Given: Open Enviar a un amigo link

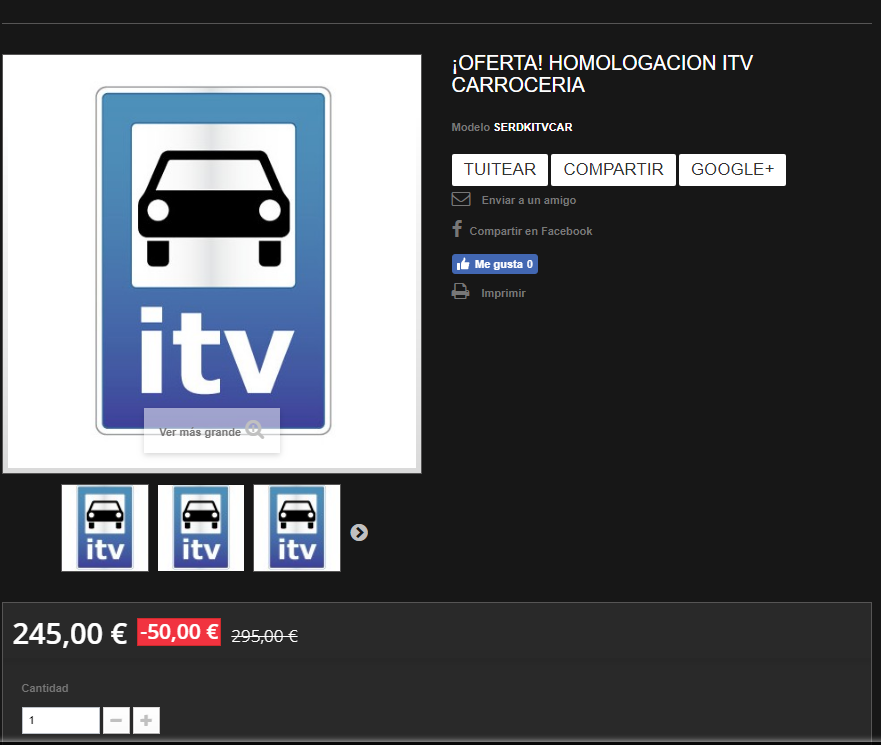Looking at the screenshot, I should [528, 200].
